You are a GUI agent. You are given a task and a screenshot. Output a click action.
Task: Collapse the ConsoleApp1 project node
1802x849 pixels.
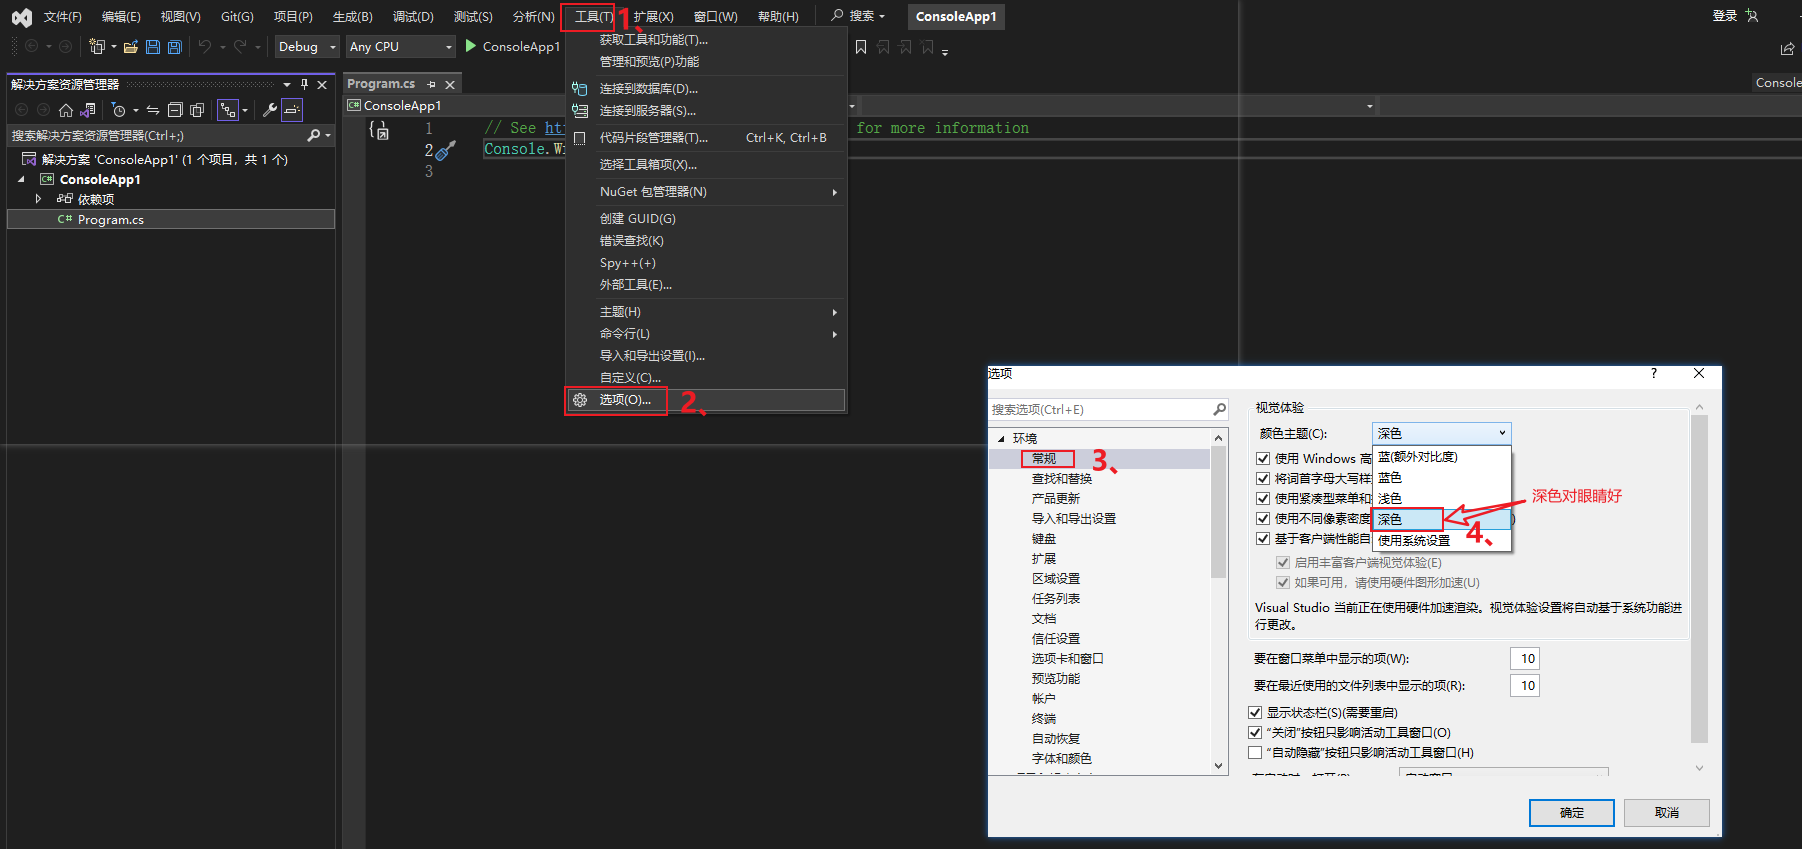point(21,179)
